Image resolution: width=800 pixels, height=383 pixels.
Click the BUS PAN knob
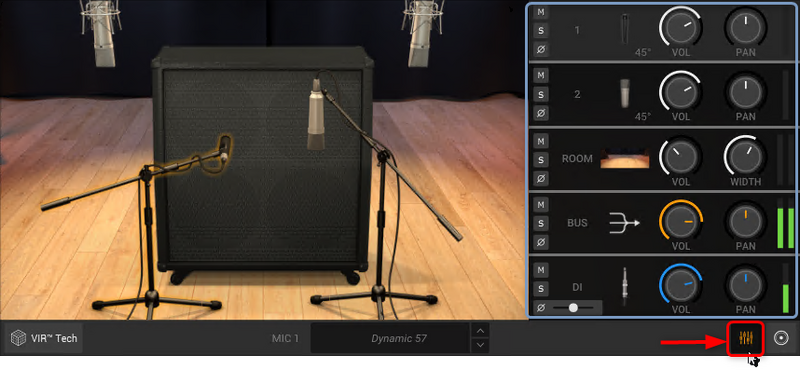(745, 221)
